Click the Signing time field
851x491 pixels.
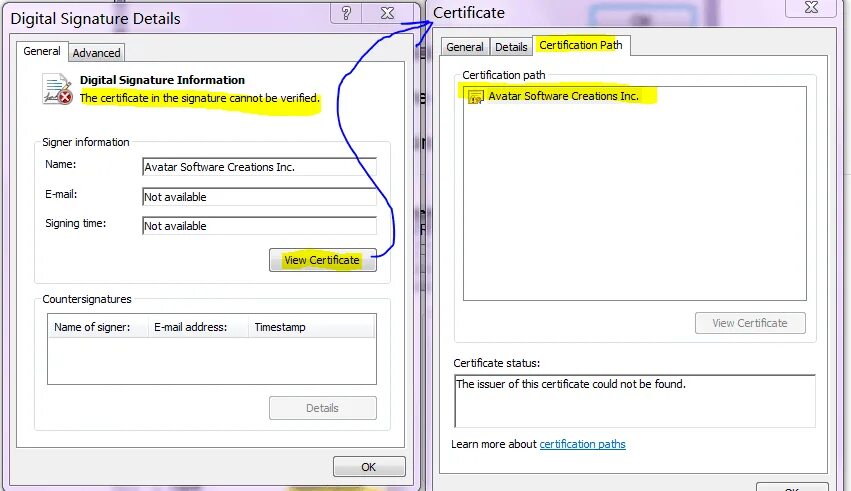[x=259, y=226]
